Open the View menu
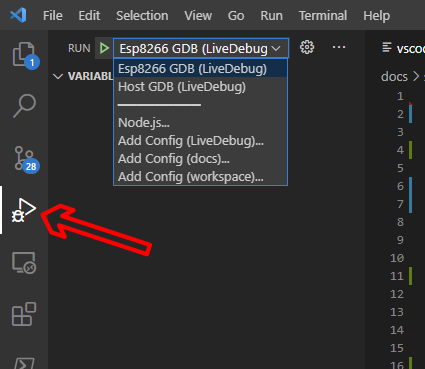The image size is (425, 369). point(198,16)
